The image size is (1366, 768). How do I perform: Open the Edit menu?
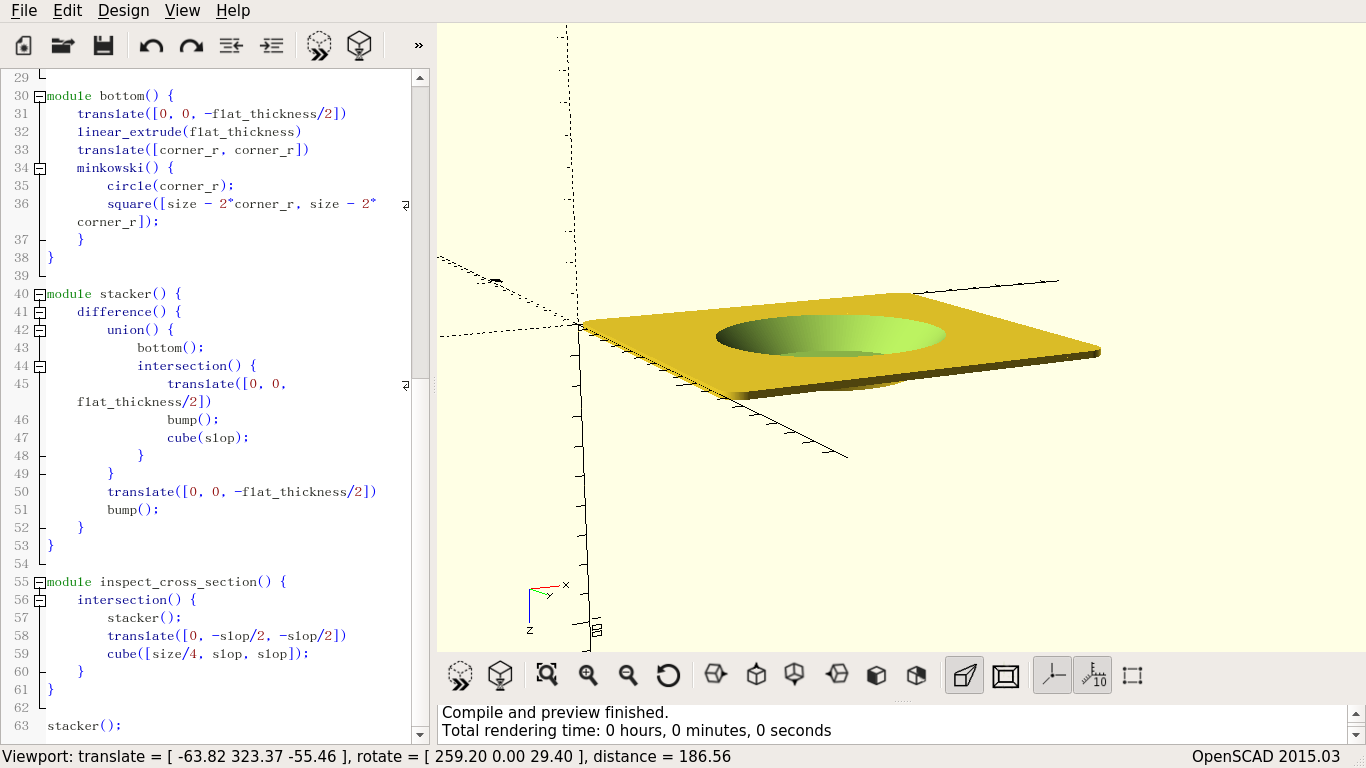[67, 11]
